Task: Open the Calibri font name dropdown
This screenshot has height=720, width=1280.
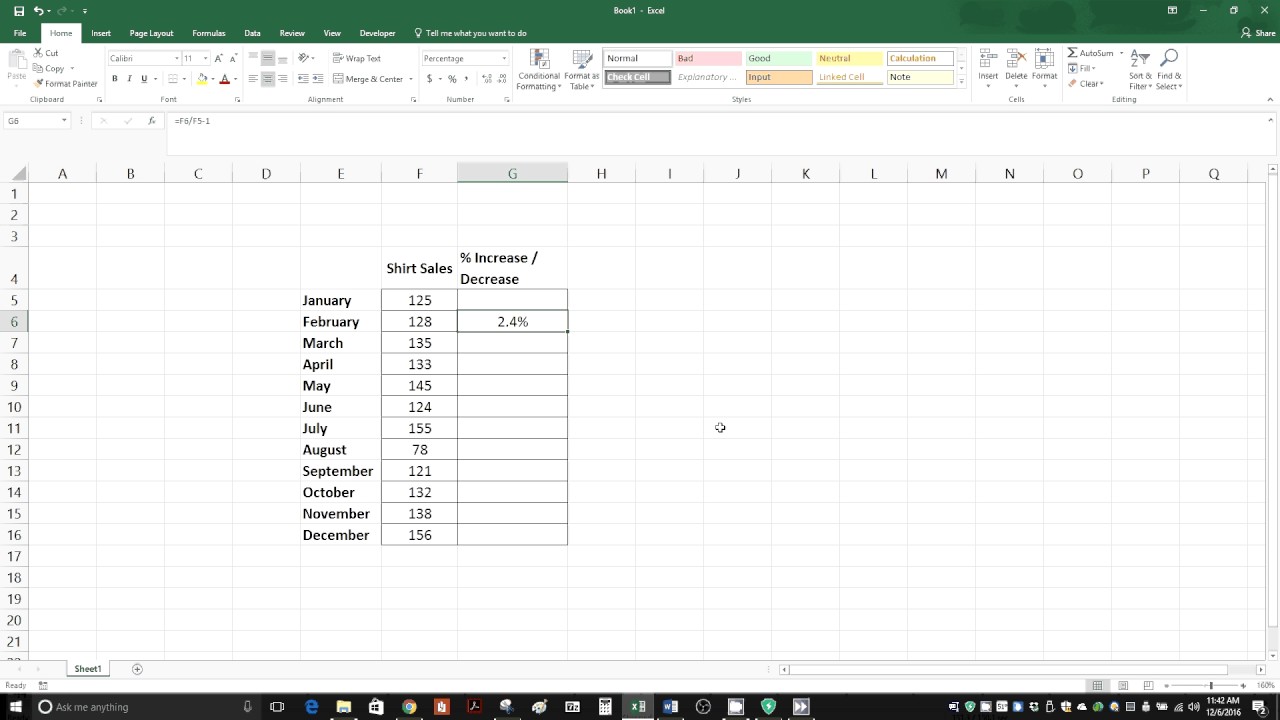Action: pyautogui.click(x=177, y=58)
